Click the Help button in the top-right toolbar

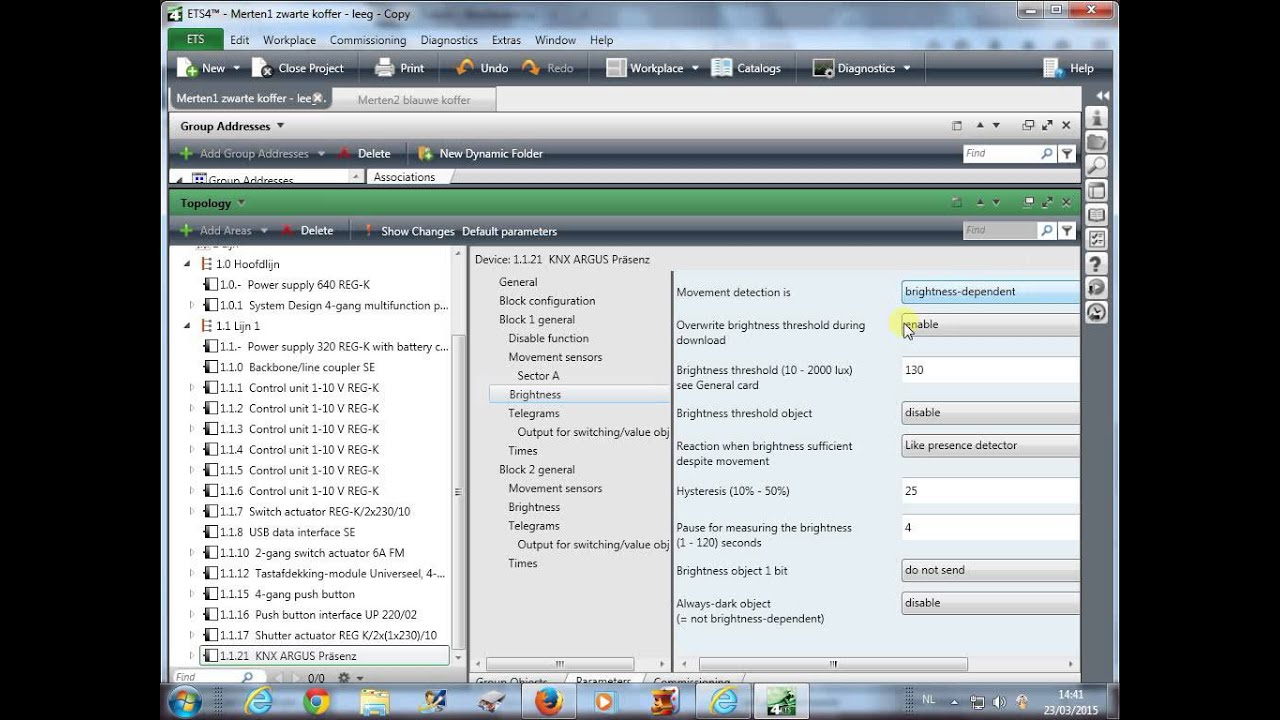(x=1068, y=68)
